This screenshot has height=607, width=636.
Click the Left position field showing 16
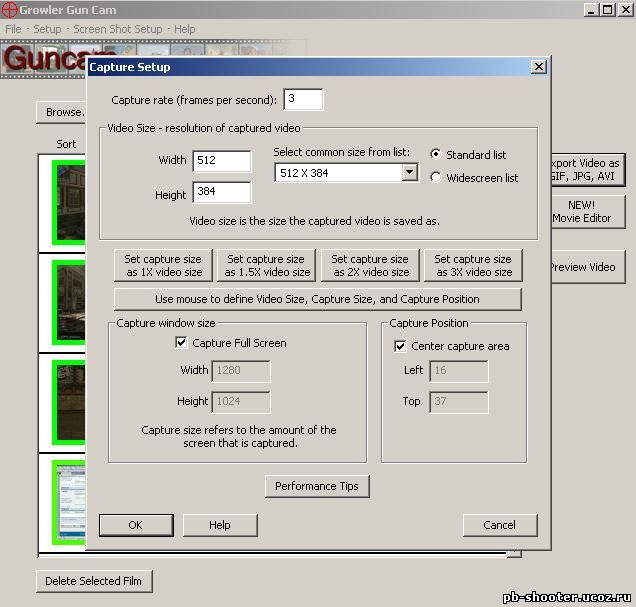pyautogui.click(x=459, y=371)
